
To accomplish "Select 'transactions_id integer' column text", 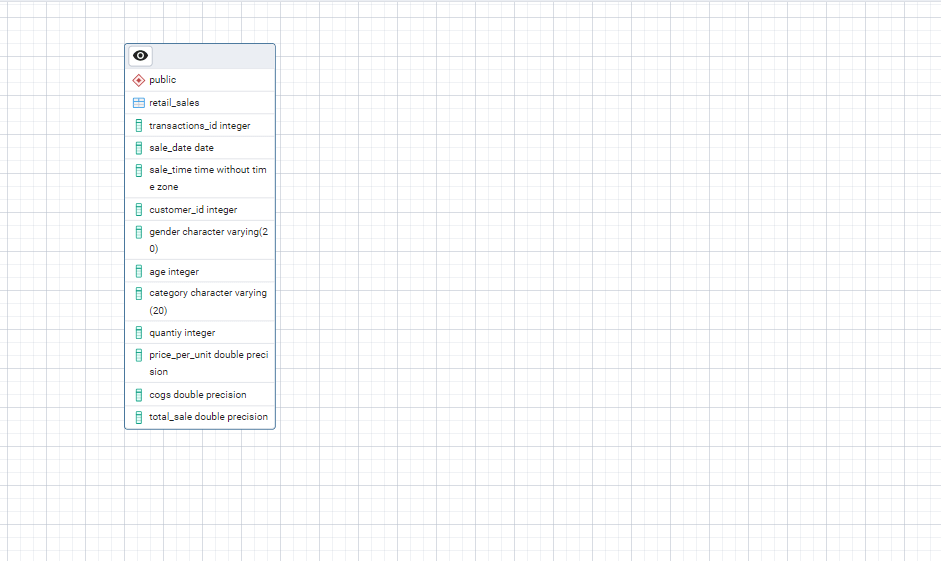I will click(200, 125).
